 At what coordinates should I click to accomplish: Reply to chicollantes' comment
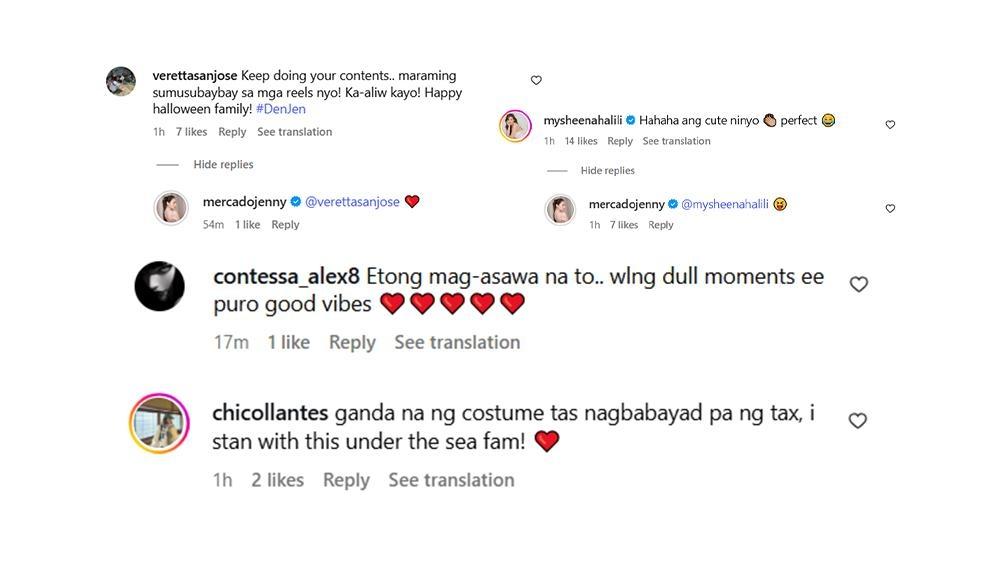click(346, 480)
